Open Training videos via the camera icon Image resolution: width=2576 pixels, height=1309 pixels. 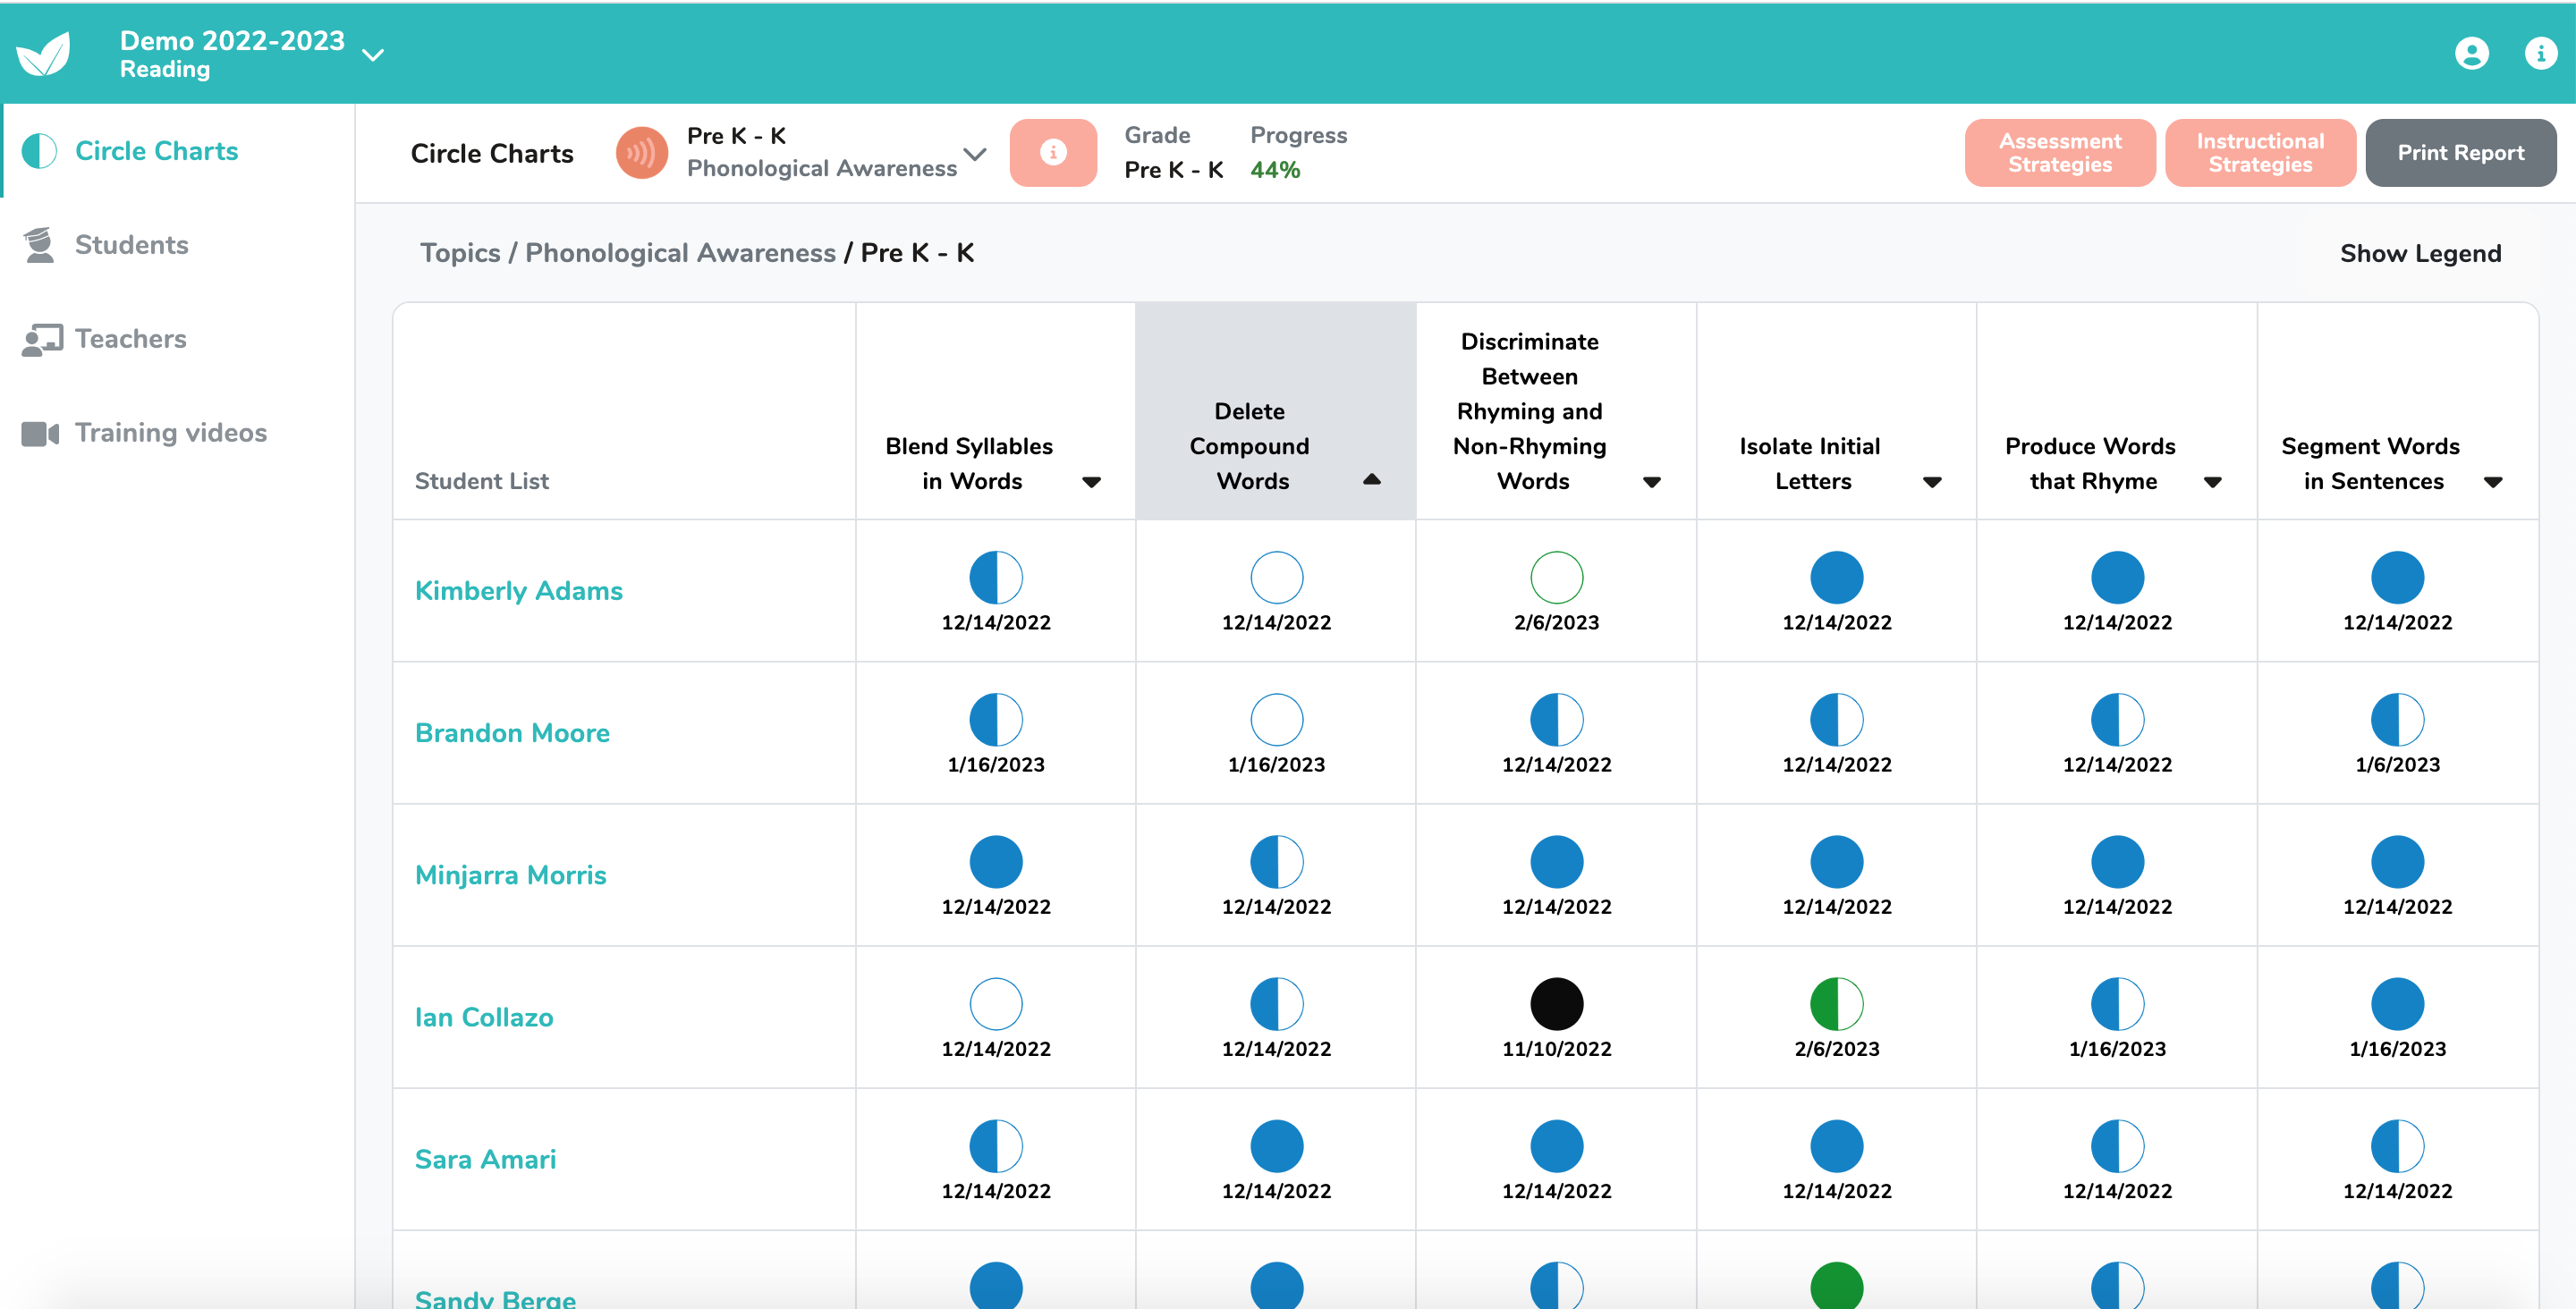pos(39,433)
